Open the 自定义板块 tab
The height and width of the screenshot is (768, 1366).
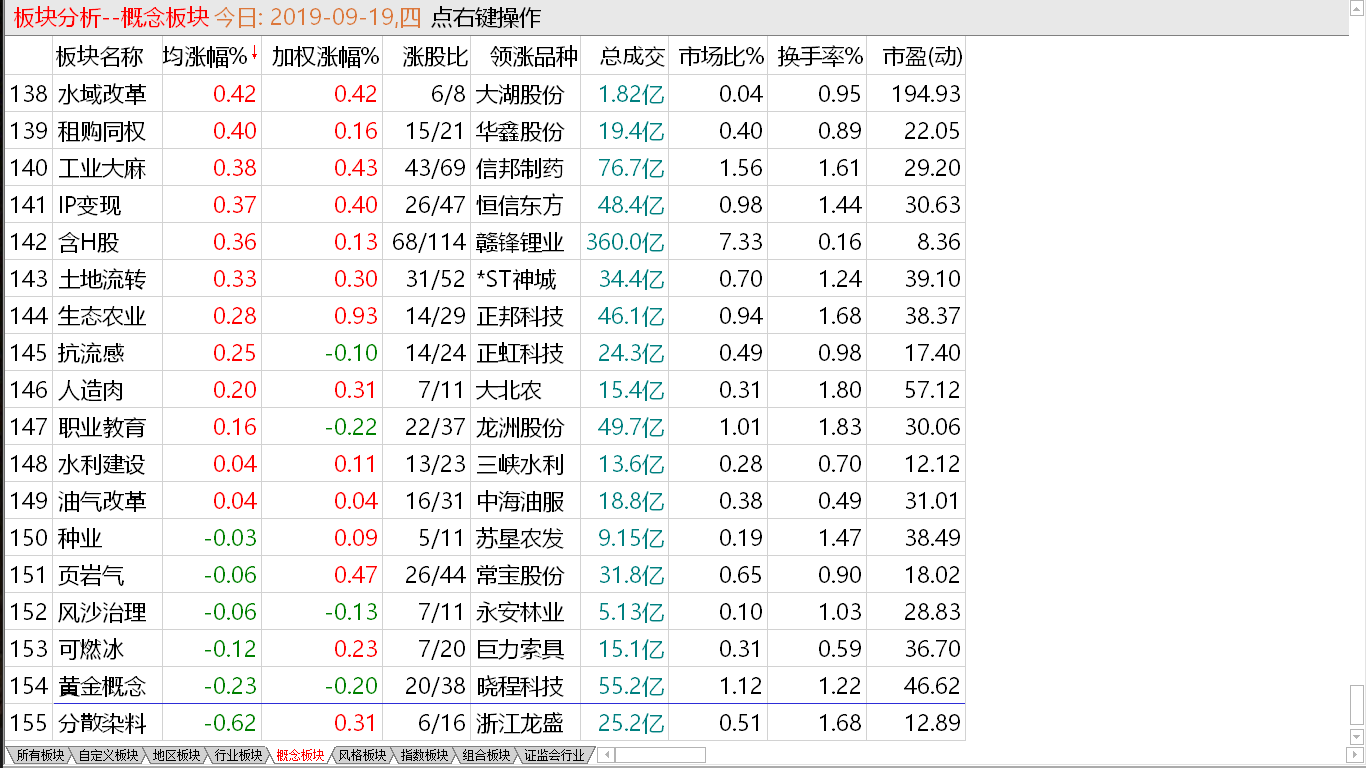coord(108,755)
